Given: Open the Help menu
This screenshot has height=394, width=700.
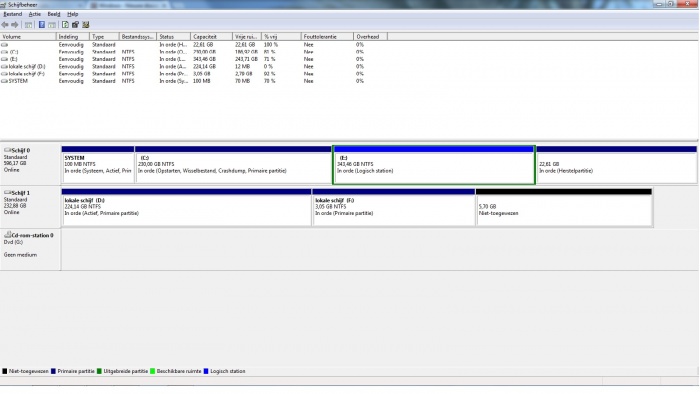Looking at the screenshot, I should pos(72,14).
